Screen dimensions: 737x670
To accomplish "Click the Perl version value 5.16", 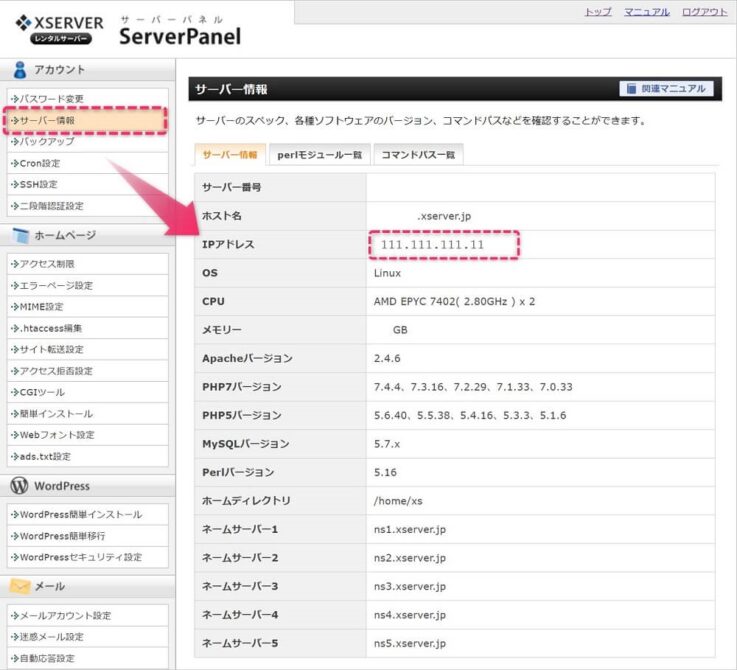I will click(x=385, y=472).
